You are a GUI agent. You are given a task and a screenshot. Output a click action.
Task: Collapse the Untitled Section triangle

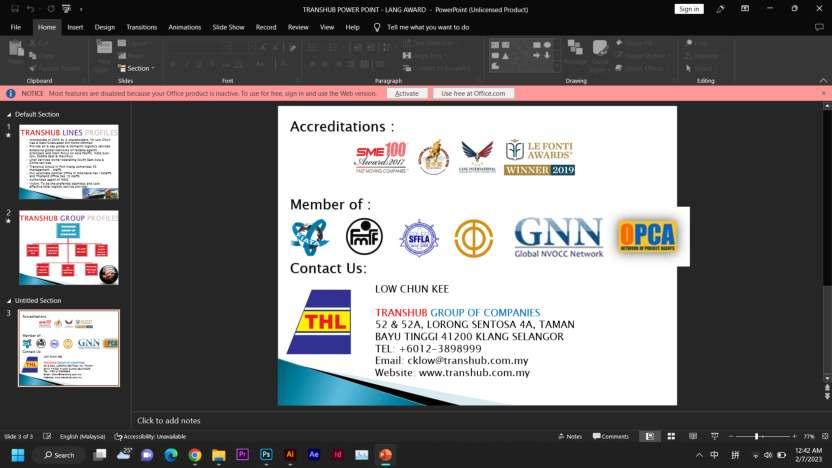point(8,301)
